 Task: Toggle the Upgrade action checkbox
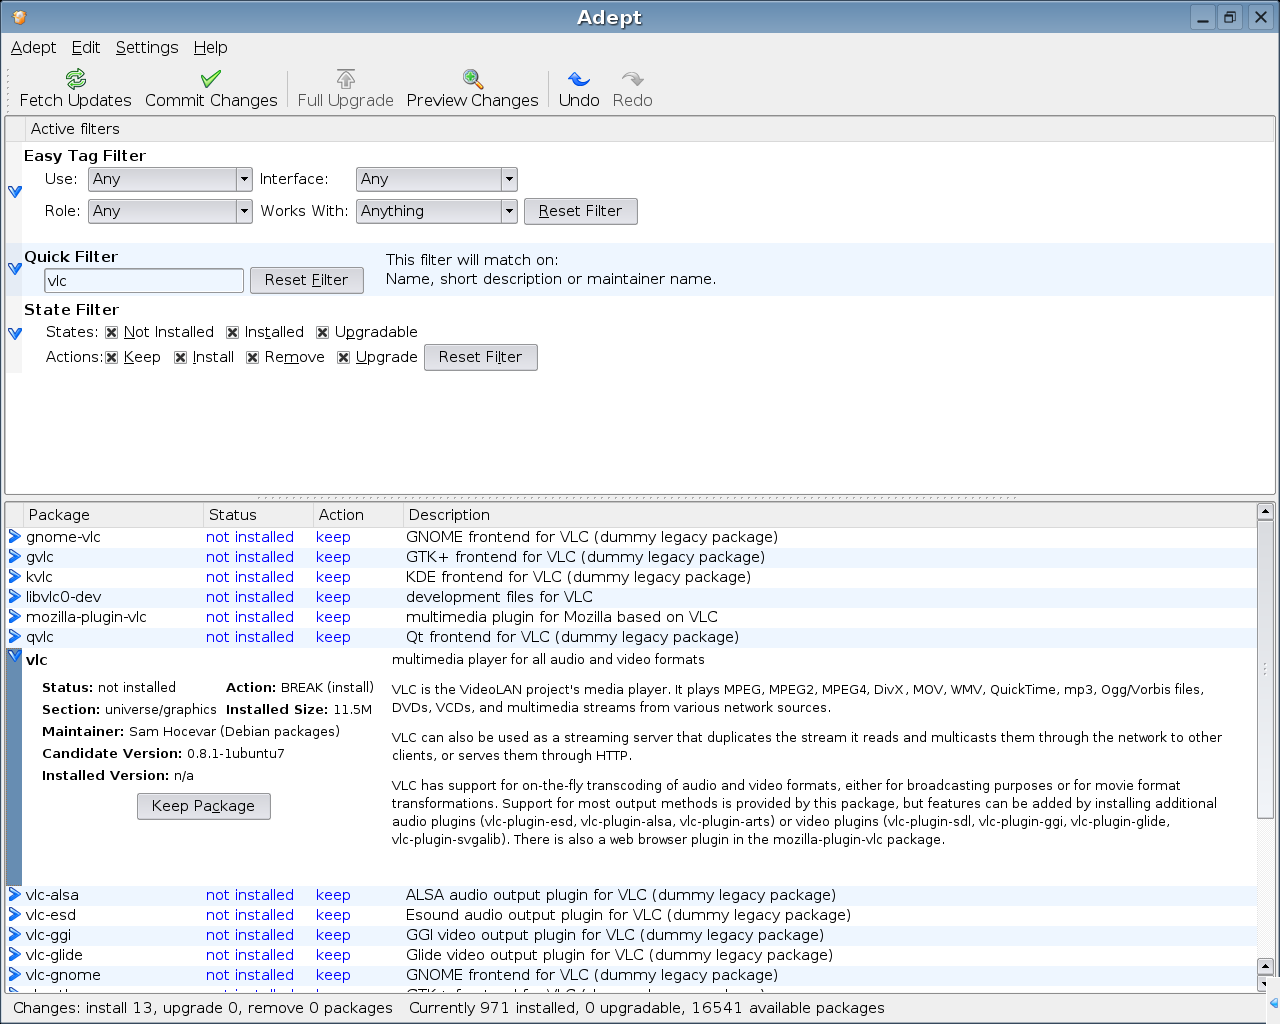[344, 358]
